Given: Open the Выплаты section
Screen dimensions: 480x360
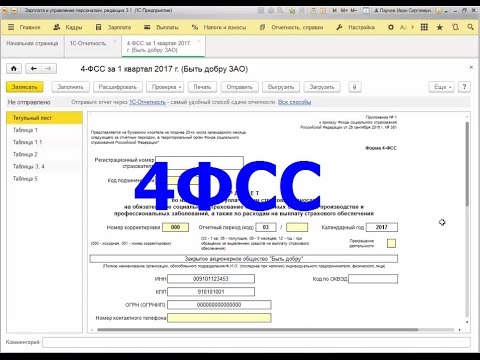Looking at the screenshot, I should click(161, 27).
